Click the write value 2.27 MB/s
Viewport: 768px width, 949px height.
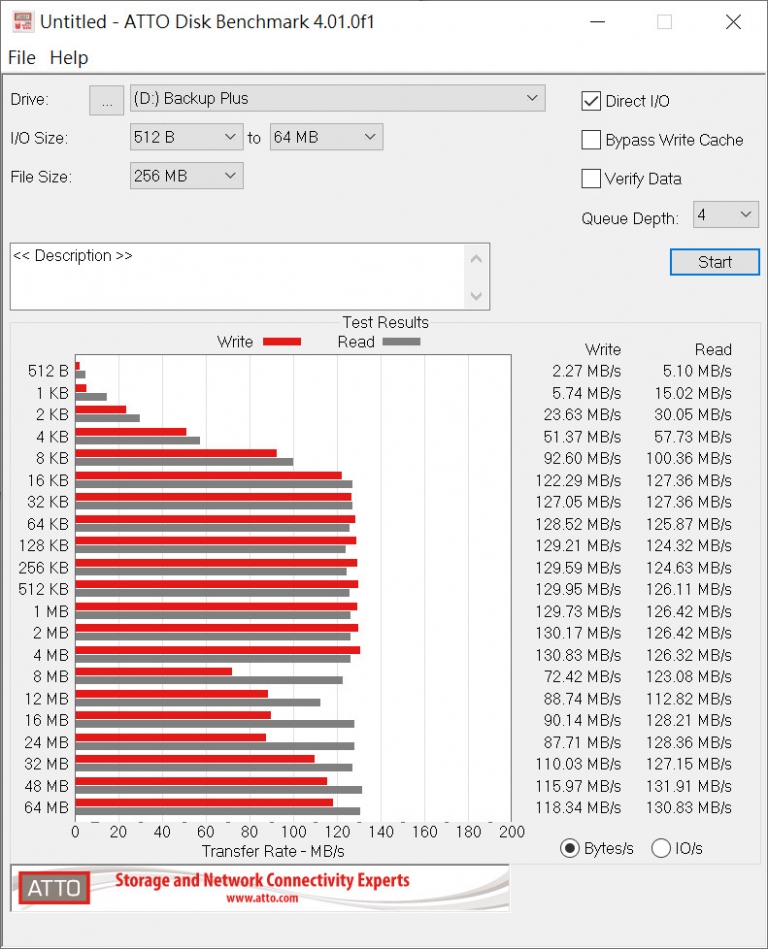click(586, 371)
